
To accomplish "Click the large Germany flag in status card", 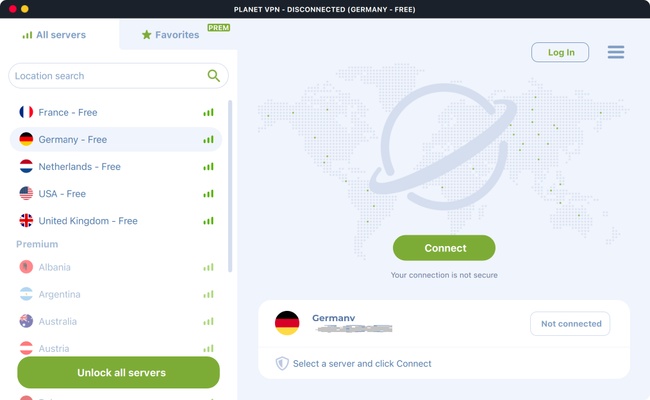I will coord(287,323).
